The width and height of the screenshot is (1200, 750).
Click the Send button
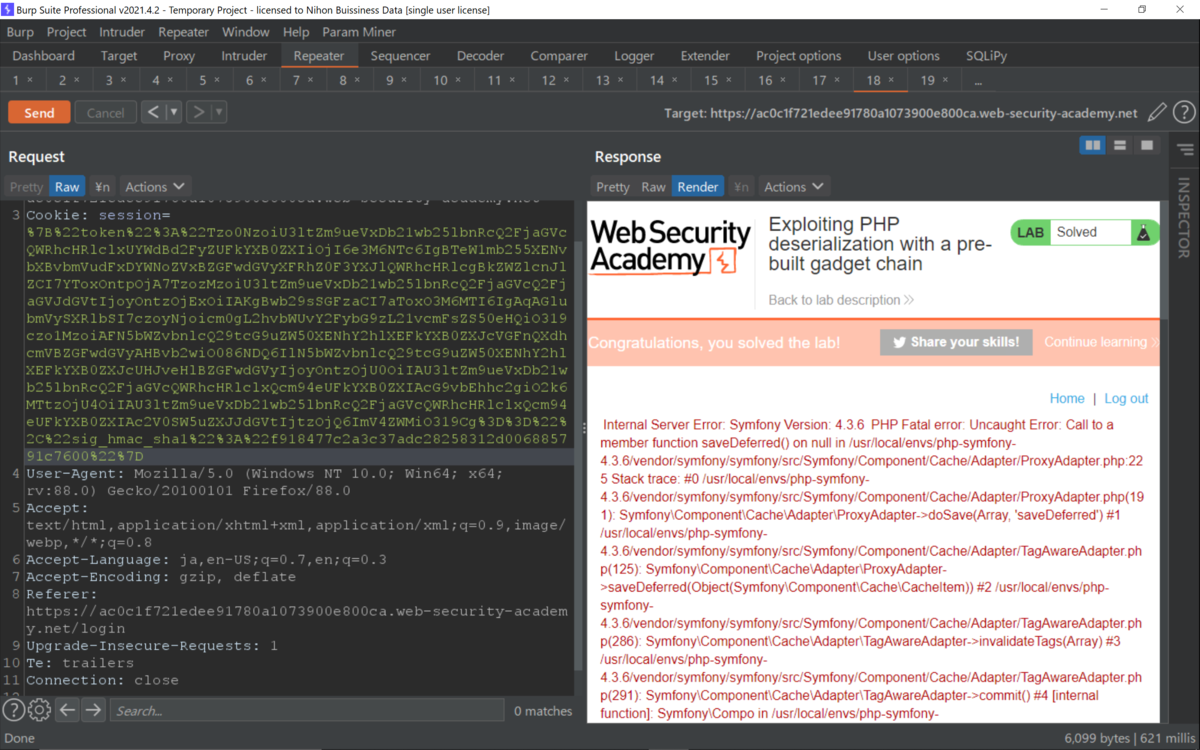point(39,113)
